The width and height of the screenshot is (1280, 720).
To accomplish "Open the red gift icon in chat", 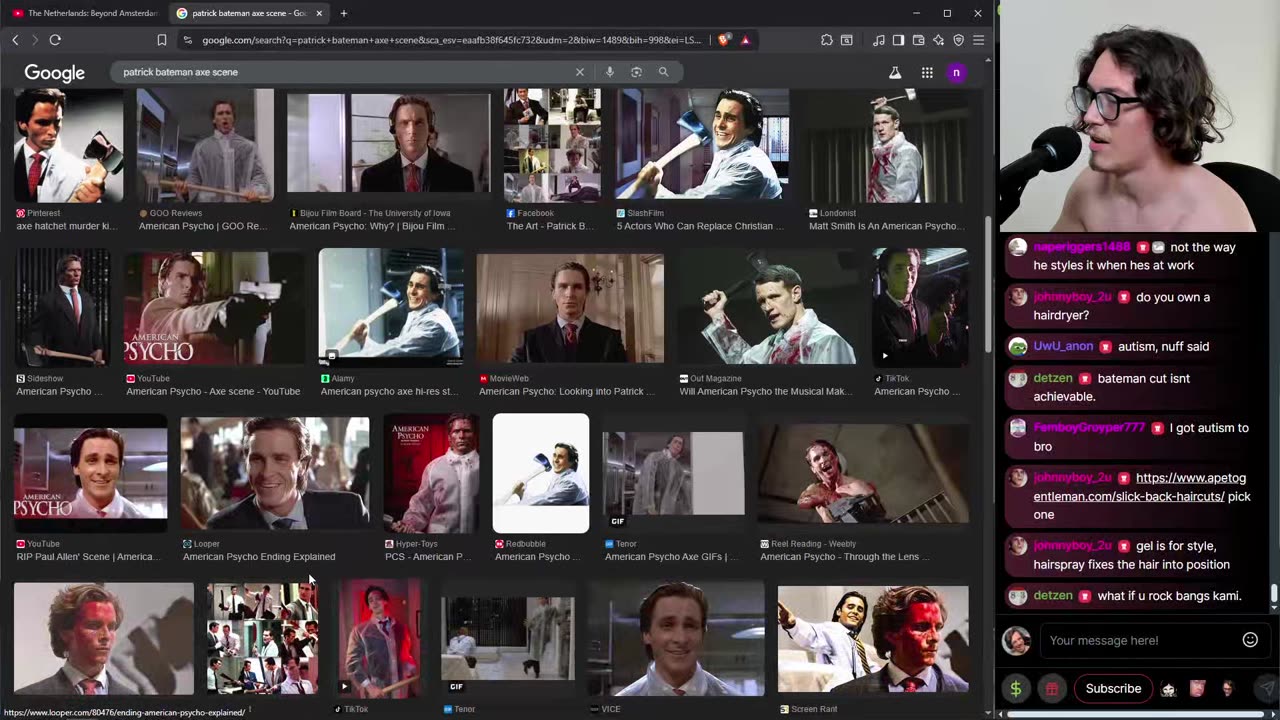I will (x=1051, y=689).
